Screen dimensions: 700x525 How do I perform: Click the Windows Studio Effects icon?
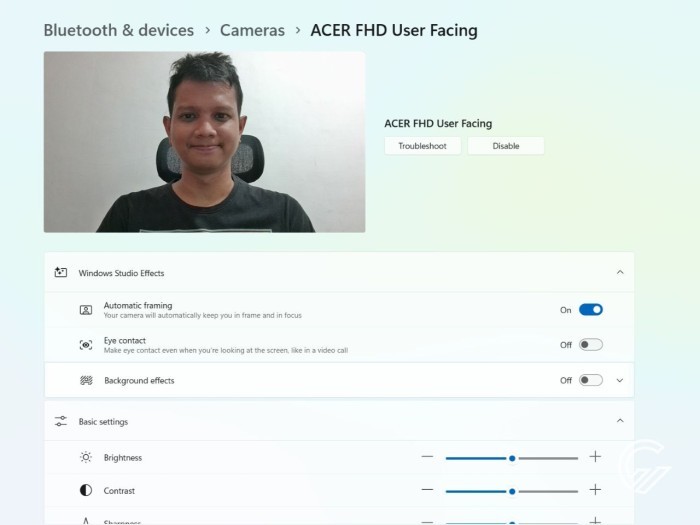tap(61, 272)
